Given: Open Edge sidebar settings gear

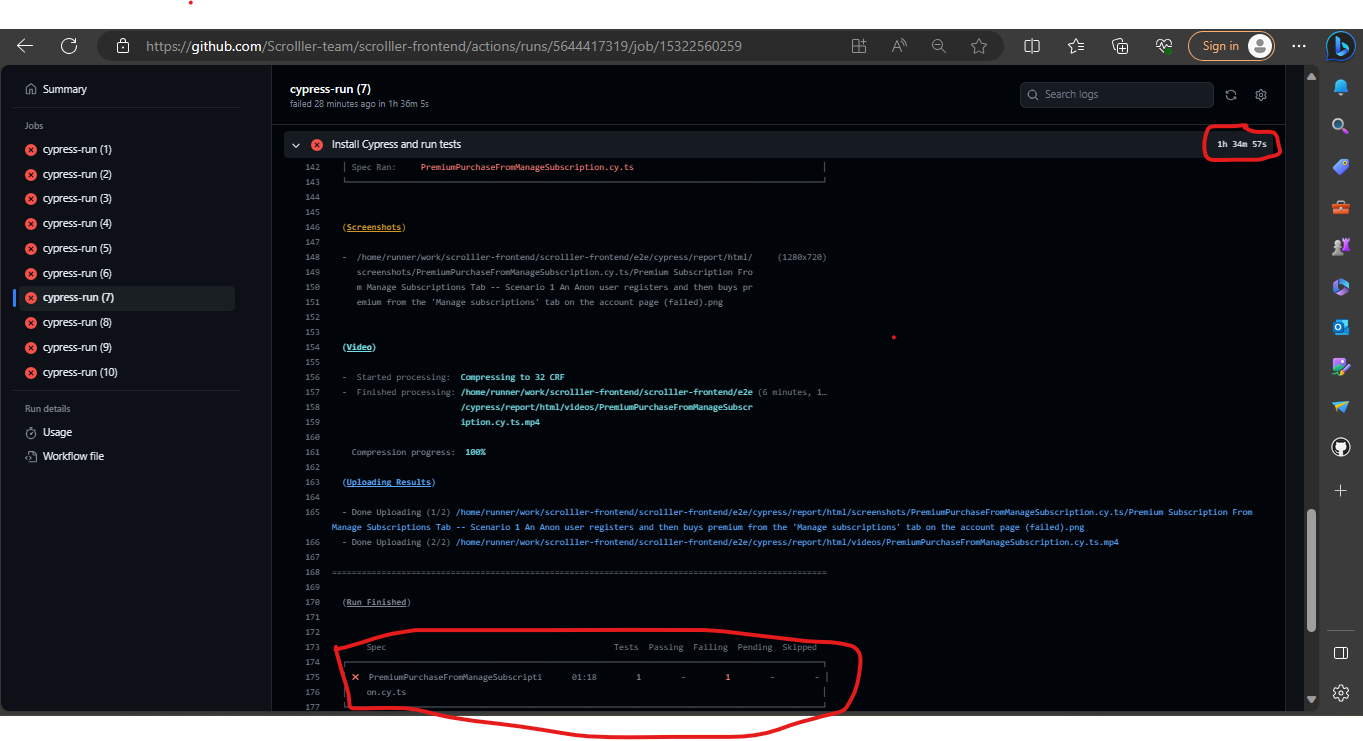Looking at the screenshot, I should pyautogui.click(x=1340, y=692).
